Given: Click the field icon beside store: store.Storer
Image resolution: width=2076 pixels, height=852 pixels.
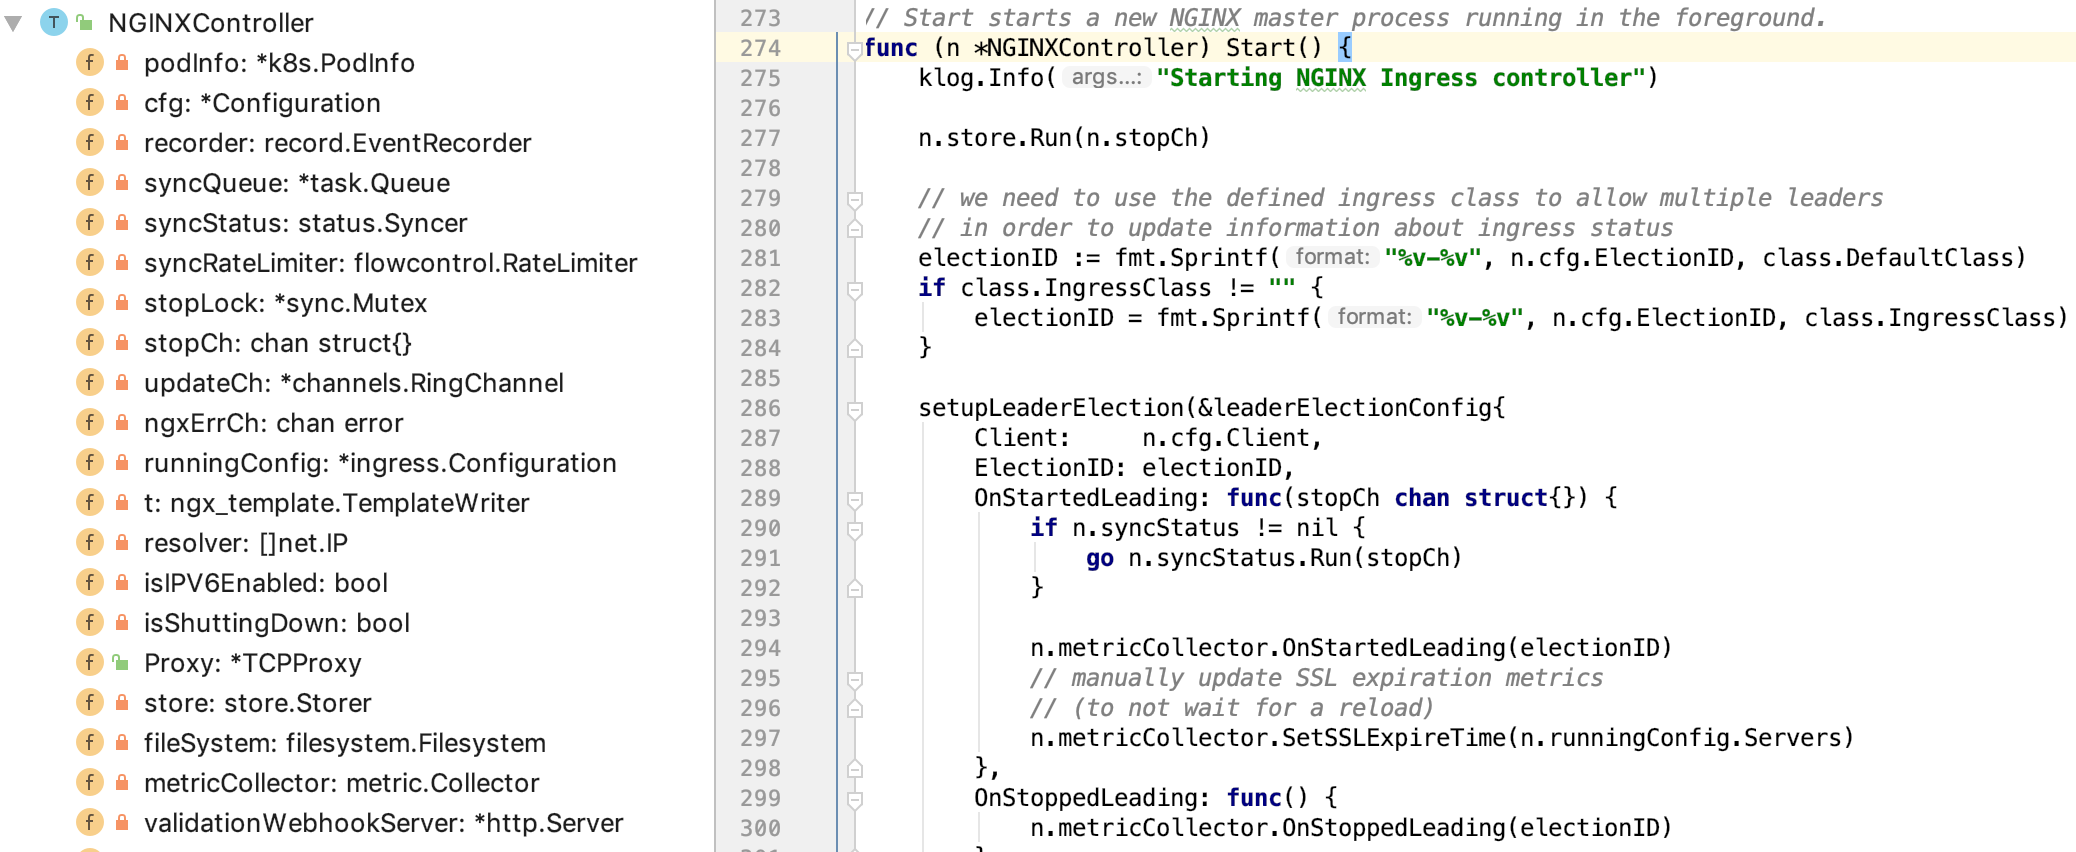Looking at the screenshot, I should click(90, 703).
